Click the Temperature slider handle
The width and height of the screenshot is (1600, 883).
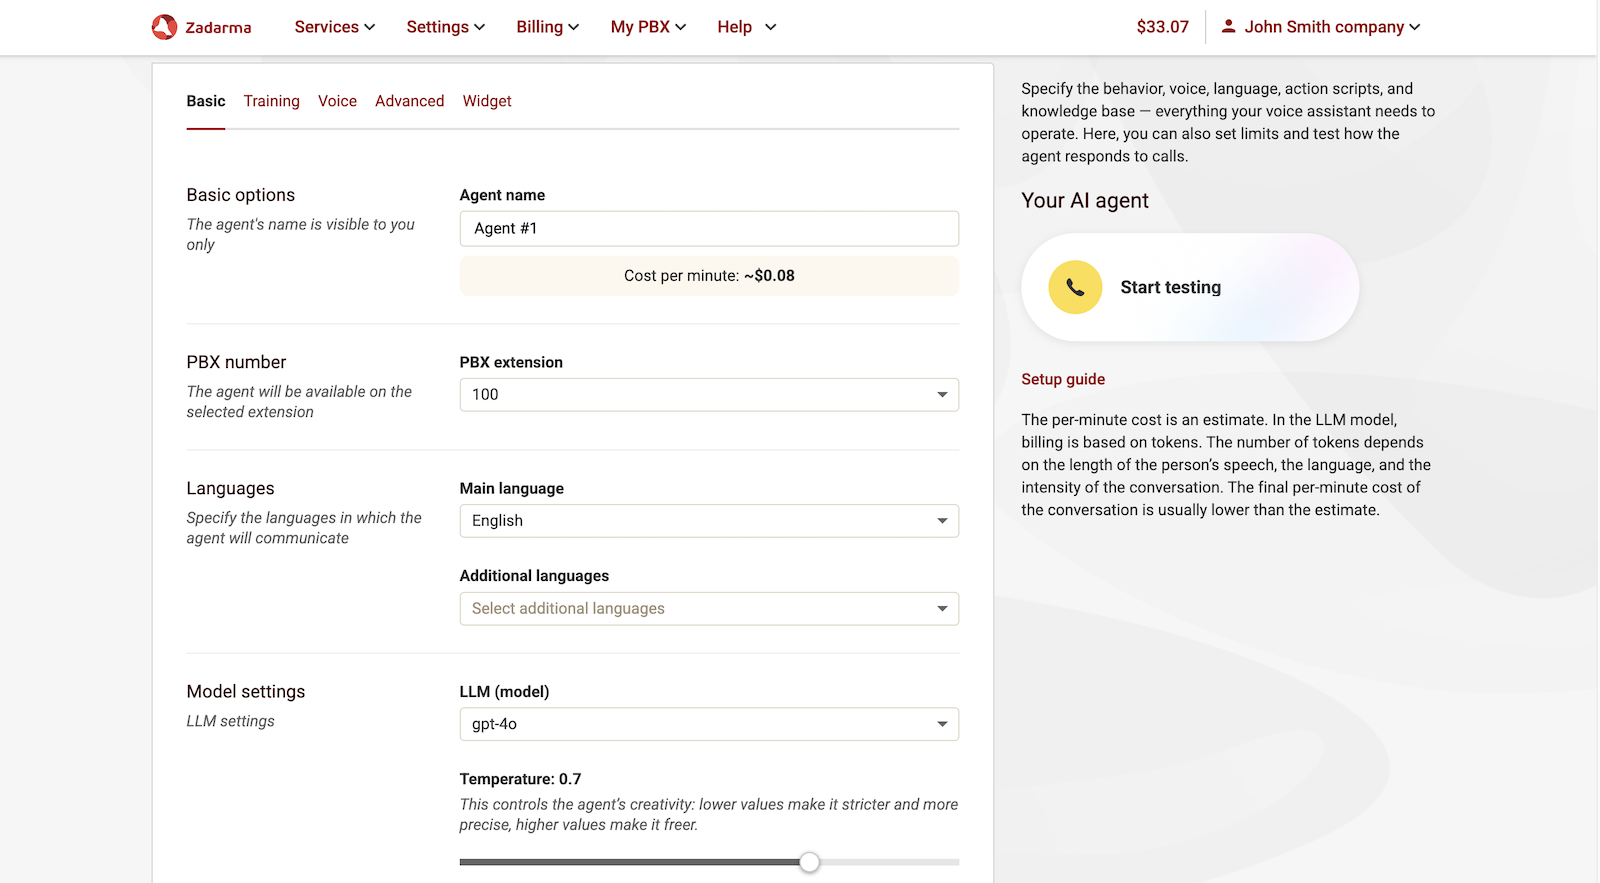[x=810, y=862]
